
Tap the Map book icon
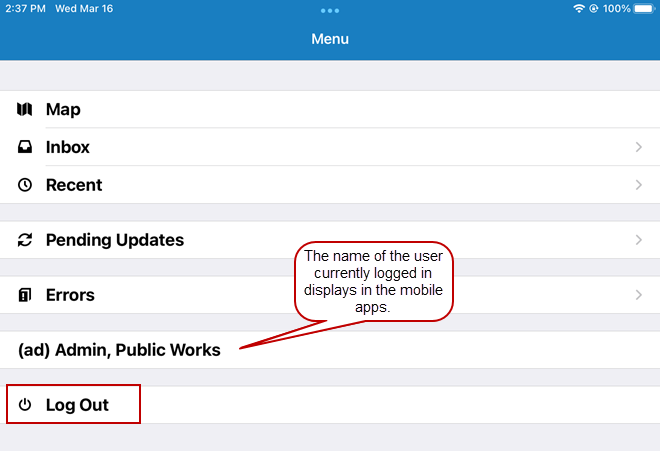point(25,109)
